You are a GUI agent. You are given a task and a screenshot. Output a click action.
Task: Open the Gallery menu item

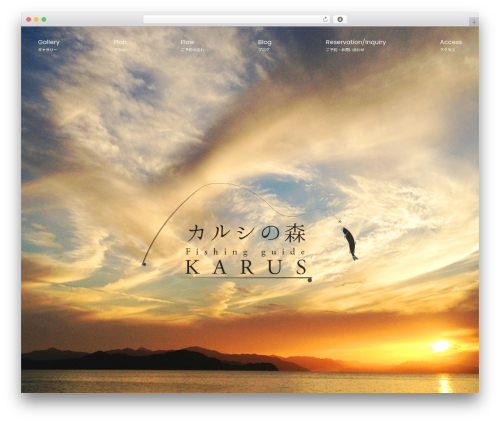48,45
